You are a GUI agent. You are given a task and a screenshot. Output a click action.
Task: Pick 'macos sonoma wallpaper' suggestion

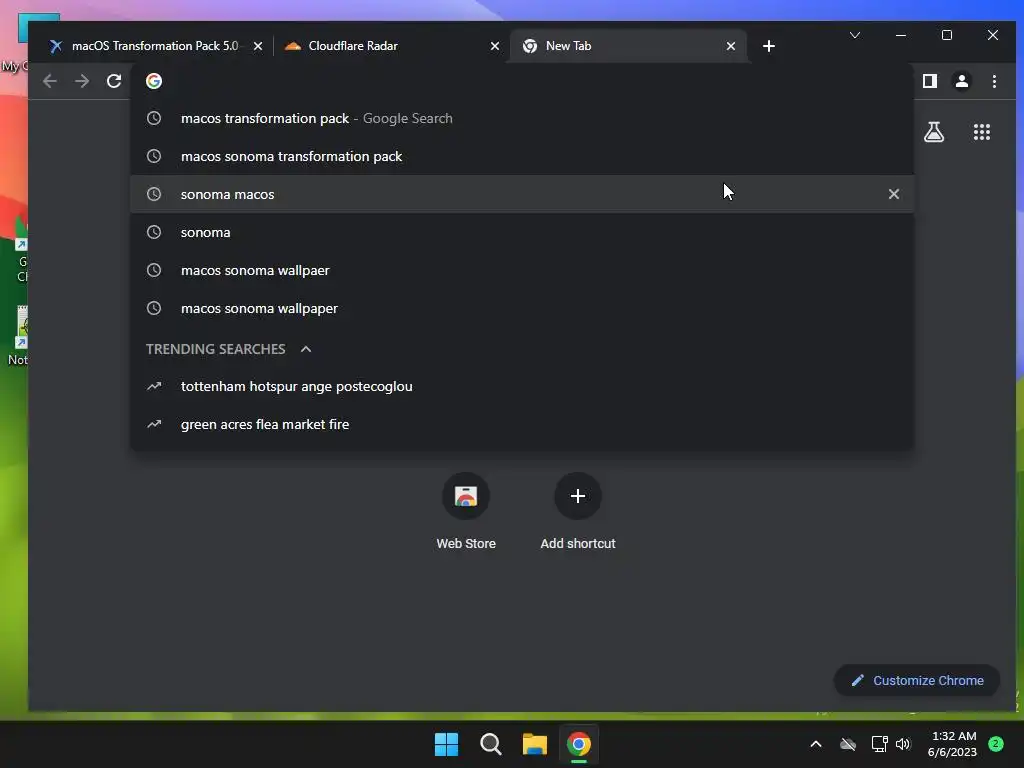[x=522, y=308]
